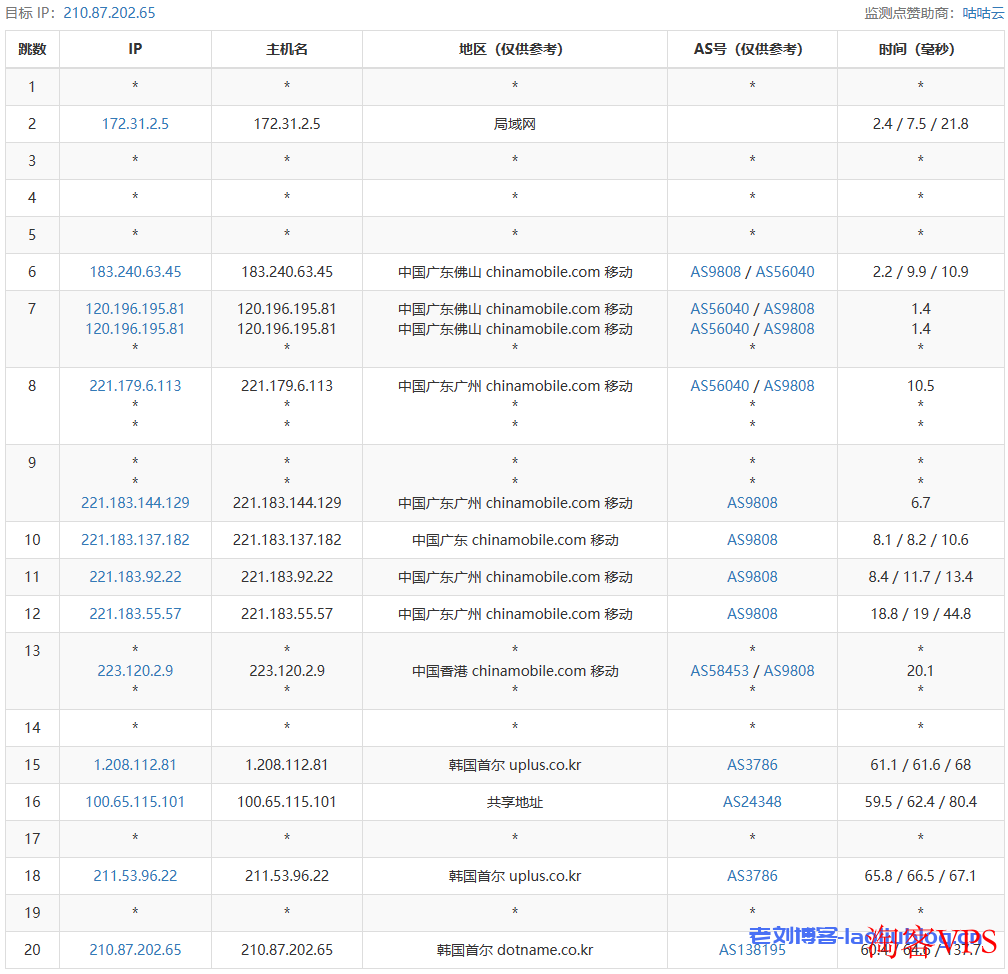Open AS9808 link in hop 9 row
The width and height of the screenshot is (1008, 974).
coord(752,503)
